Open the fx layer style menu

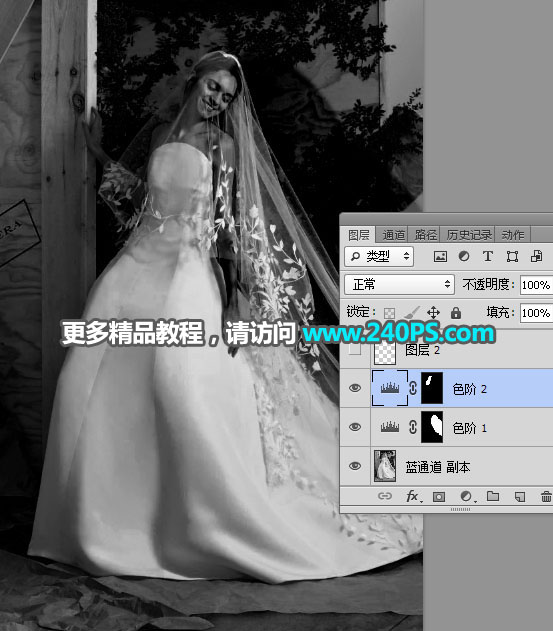(x=413, y=496)
